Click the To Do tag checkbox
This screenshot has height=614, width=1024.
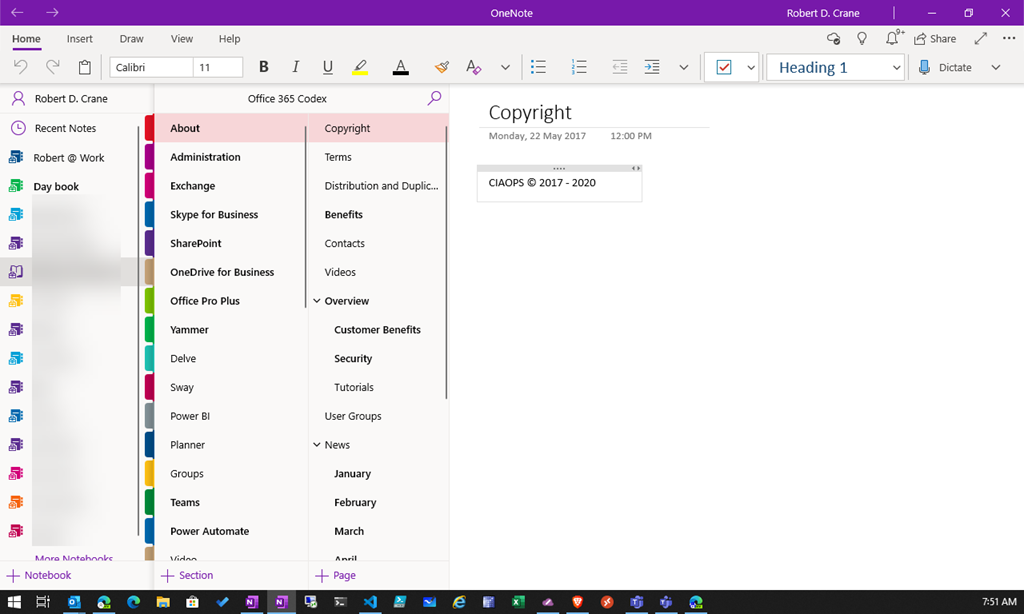[x=724, y=67]
